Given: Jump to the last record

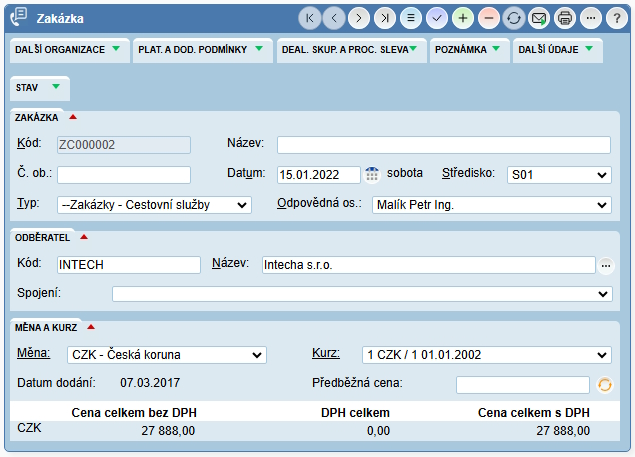Looking at the screenshot, I should [385, 18].
